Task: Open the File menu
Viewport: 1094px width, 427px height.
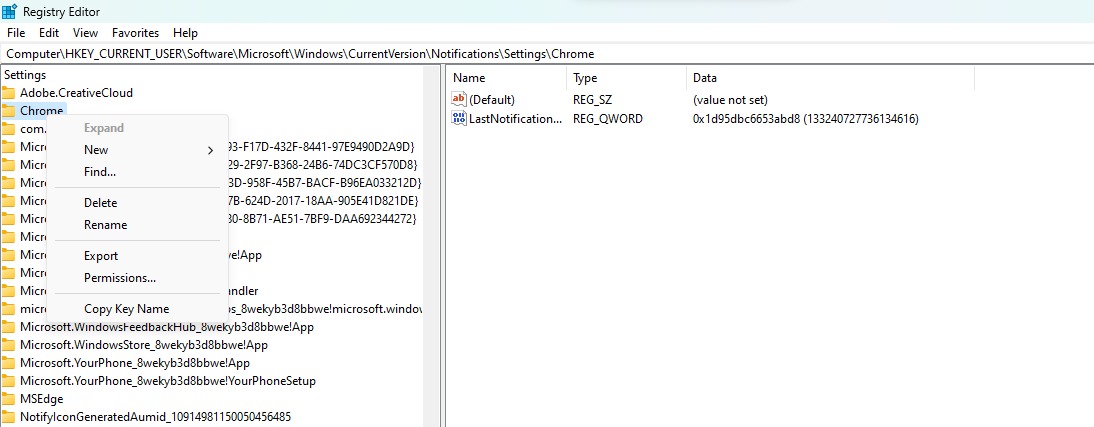Action: point(16,33)
